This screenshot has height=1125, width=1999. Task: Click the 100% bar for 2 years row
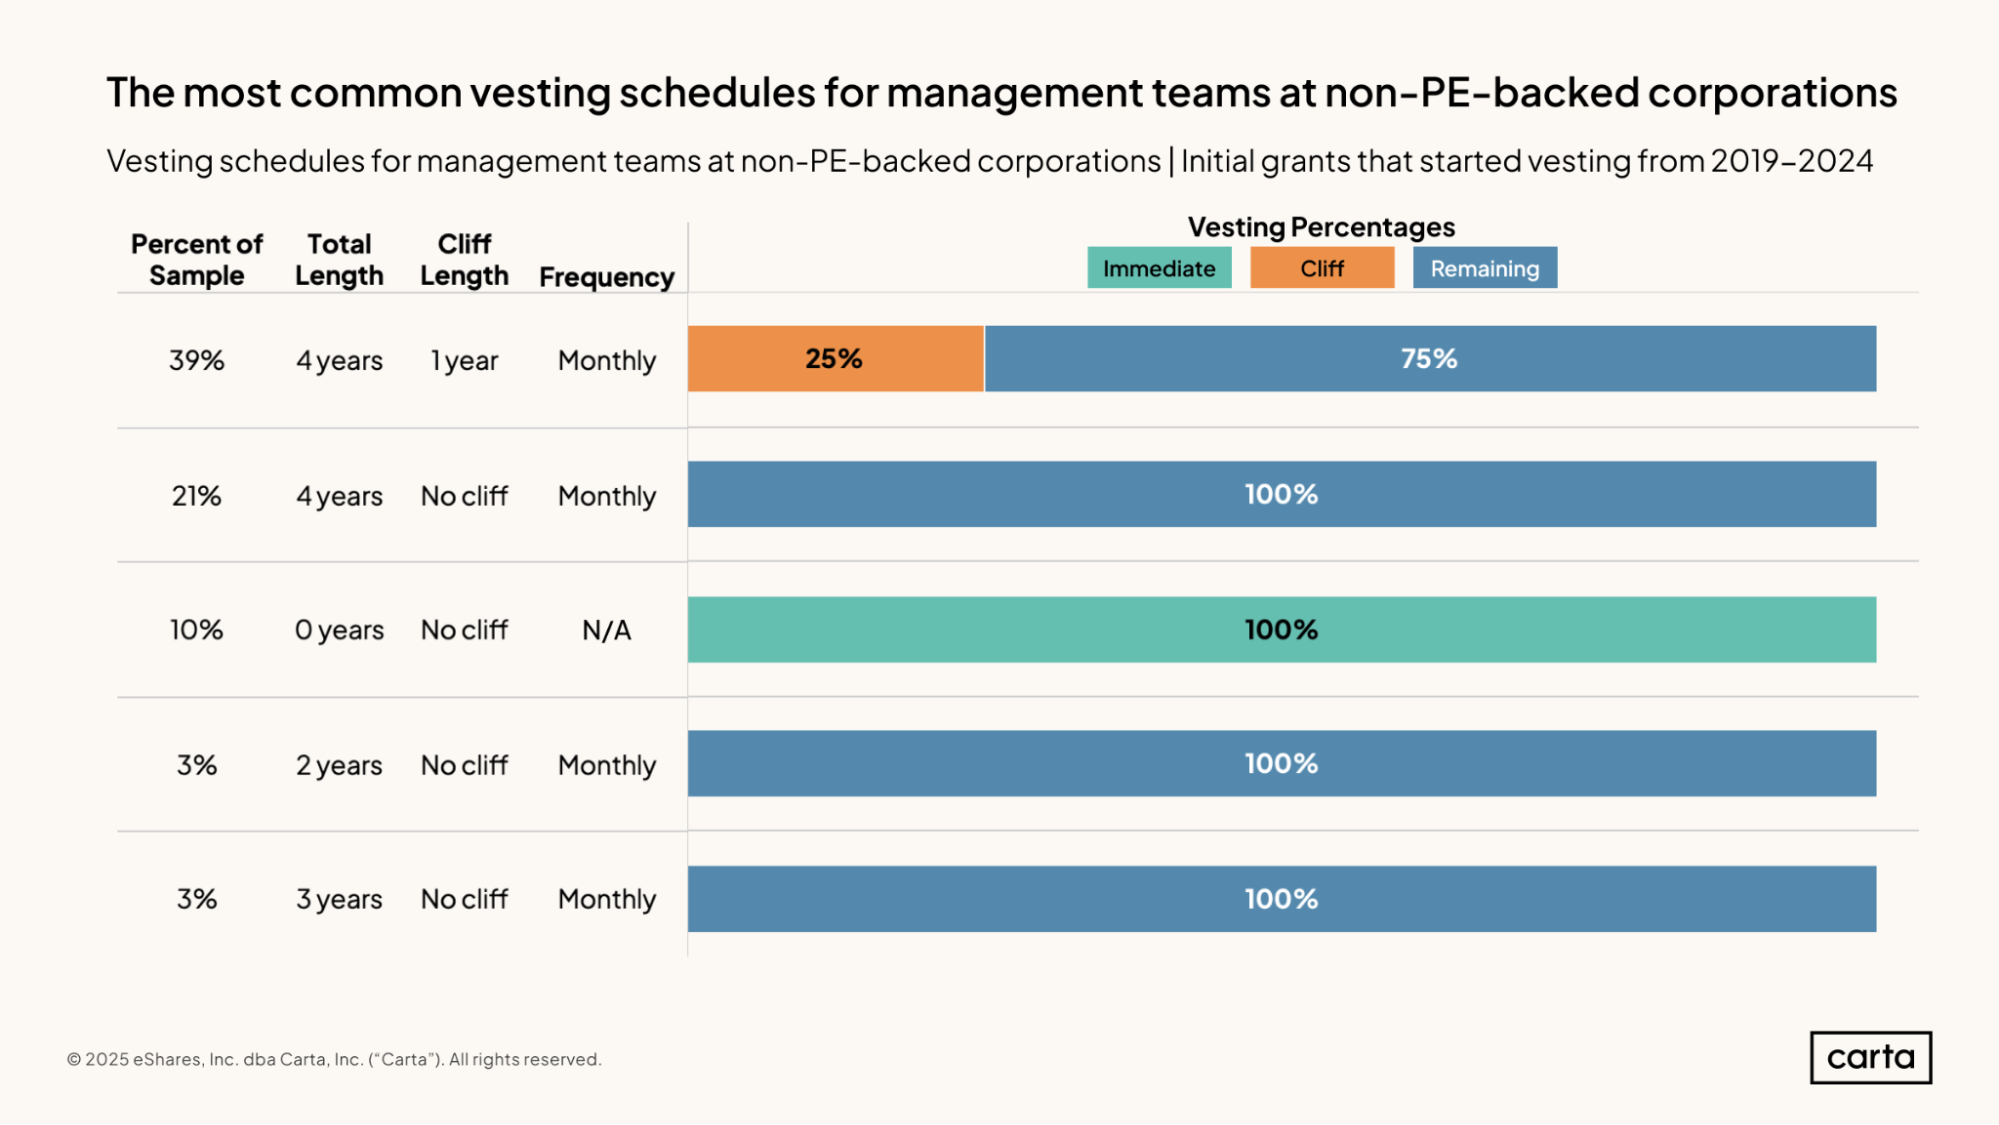pos(1281,764)
